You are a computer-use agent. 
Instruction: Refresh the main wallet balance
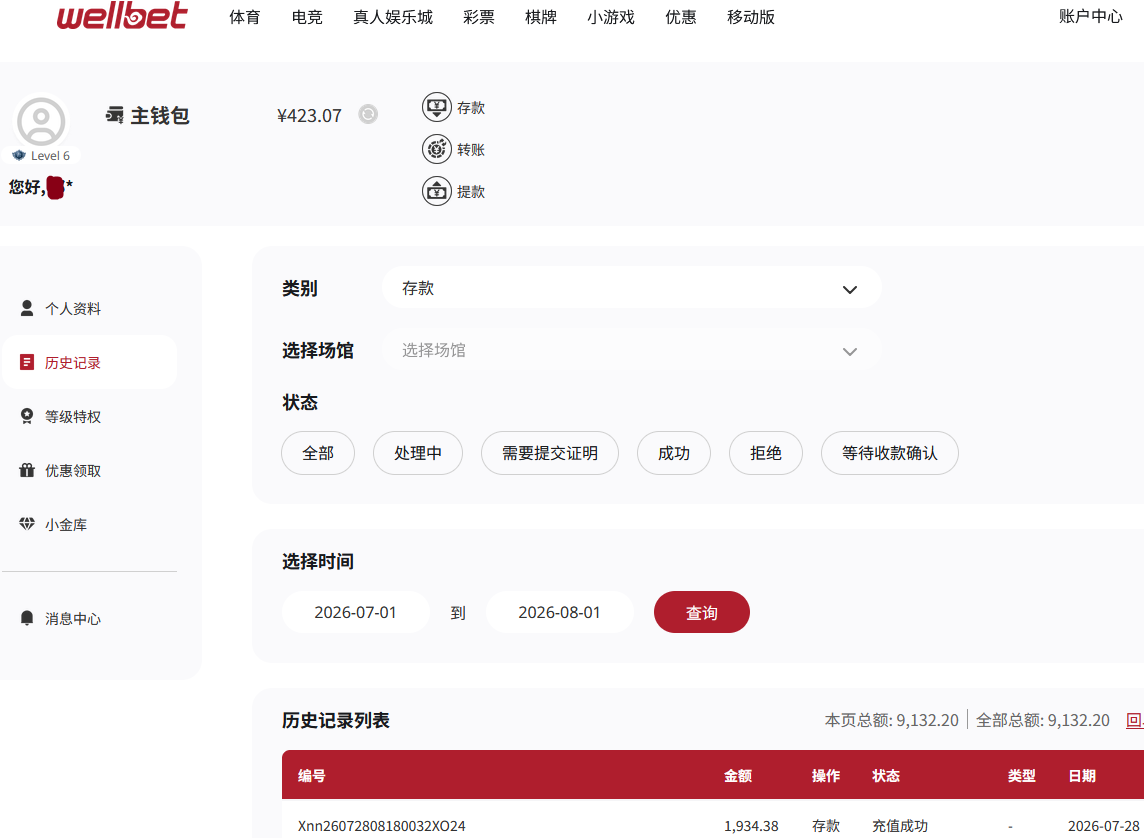pyautogui.click(x=368, y=115)
